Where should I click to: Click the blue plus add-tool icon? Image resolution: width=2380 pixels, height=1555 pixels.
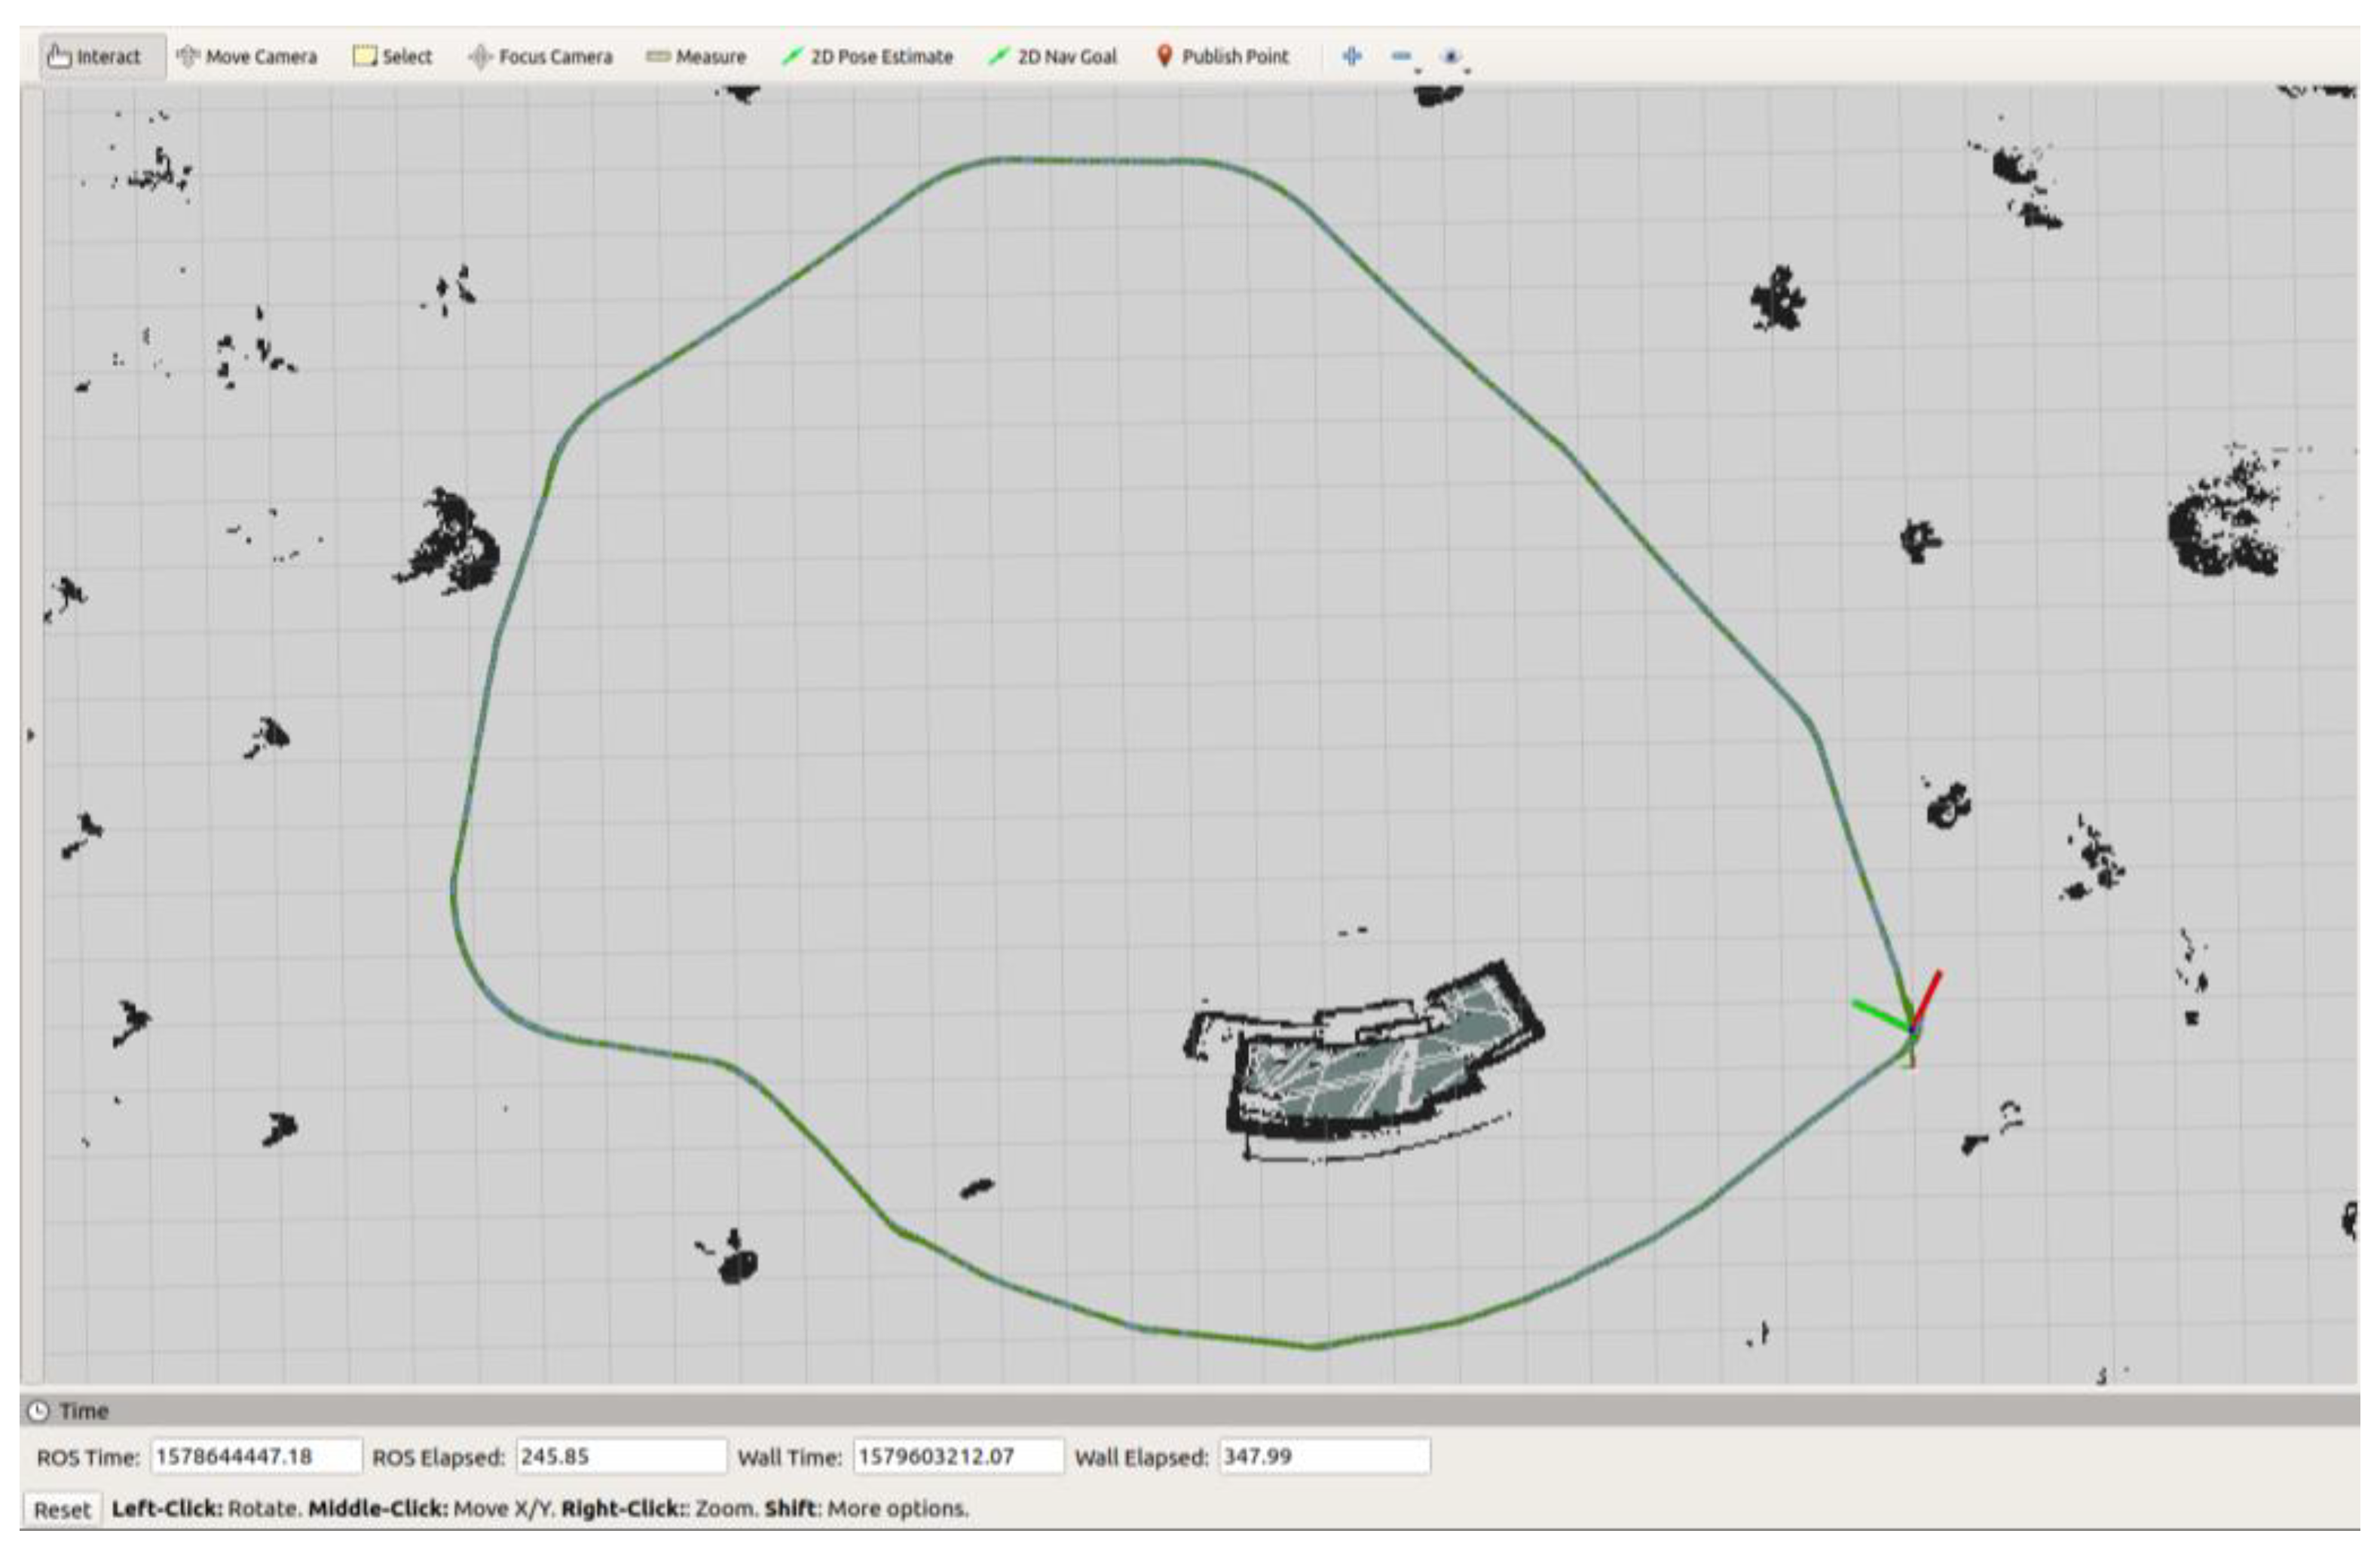tap(1352, 56)
